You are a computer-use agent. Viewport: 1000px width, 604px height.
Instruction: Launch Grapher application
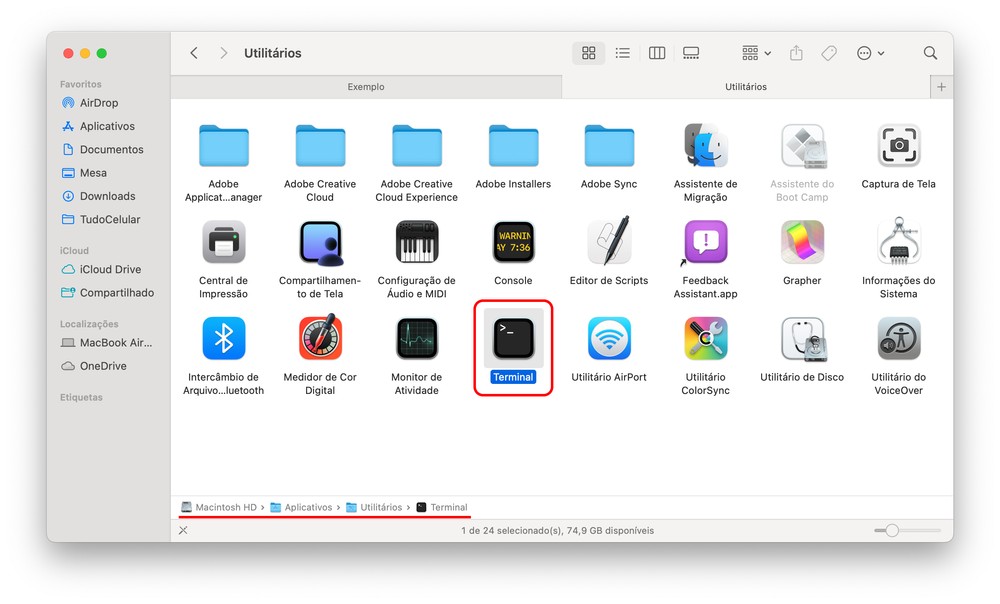(802, 243)
